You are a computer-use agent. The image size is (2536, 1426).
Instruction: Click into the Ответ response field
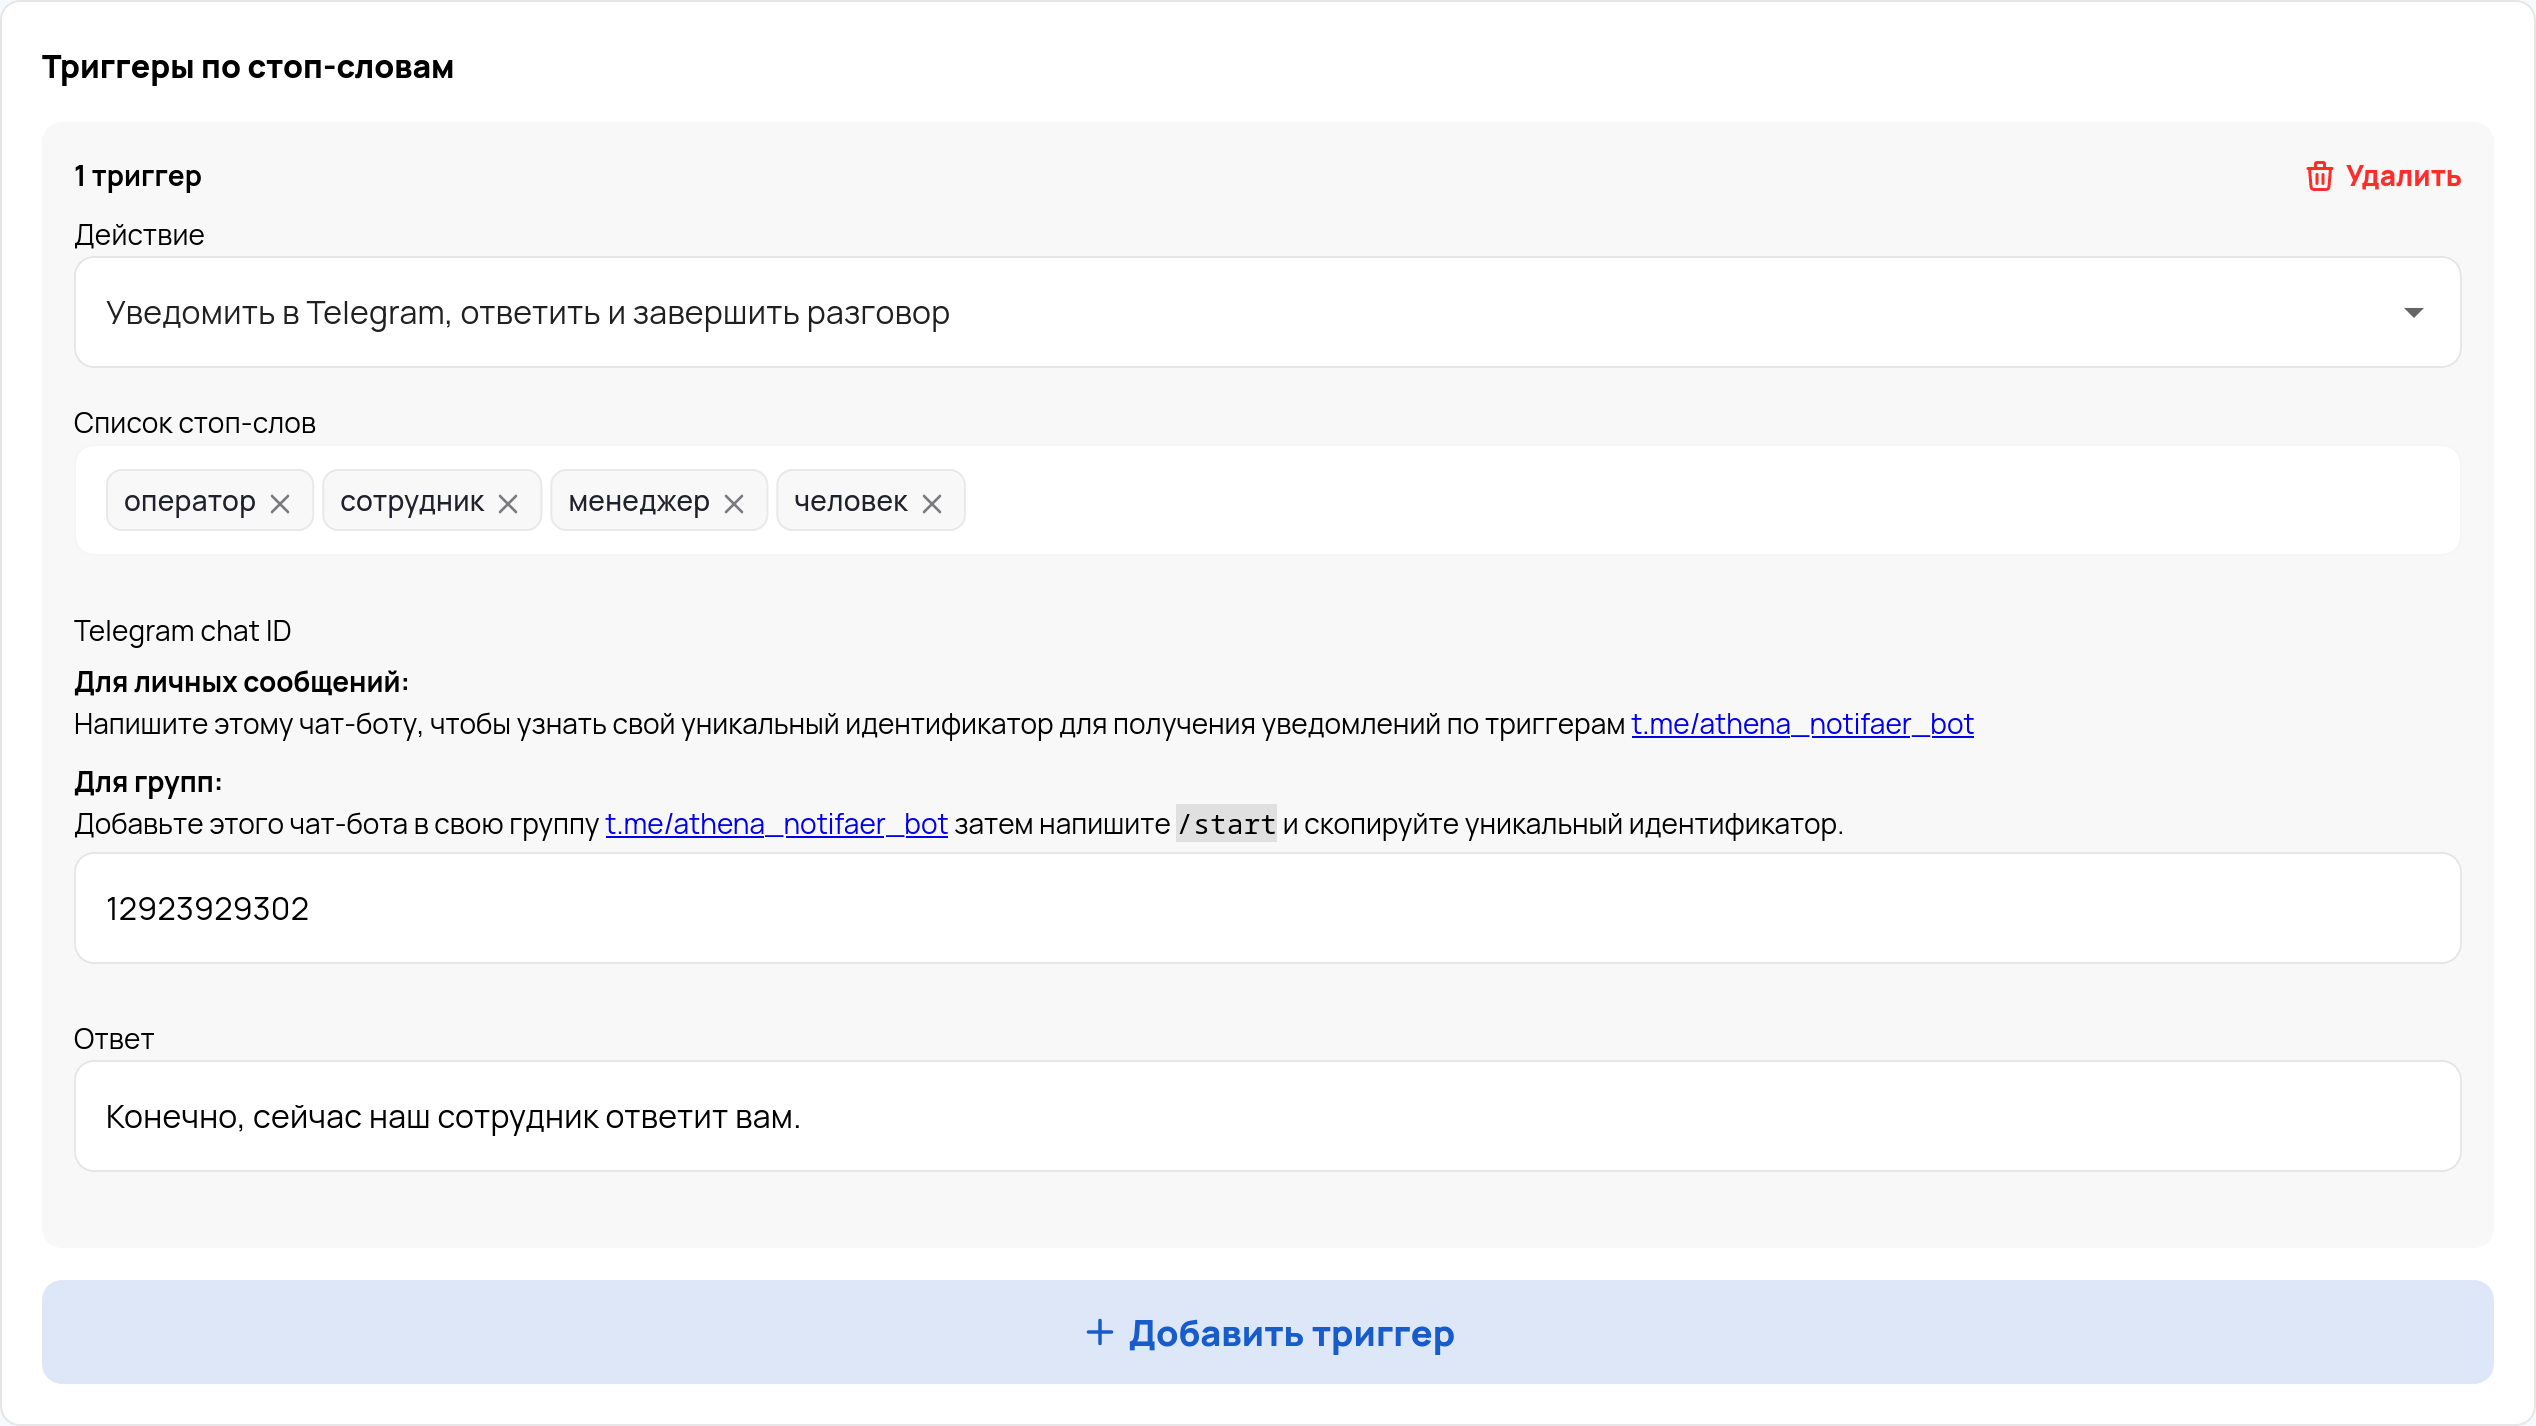click(1266, 1116)
